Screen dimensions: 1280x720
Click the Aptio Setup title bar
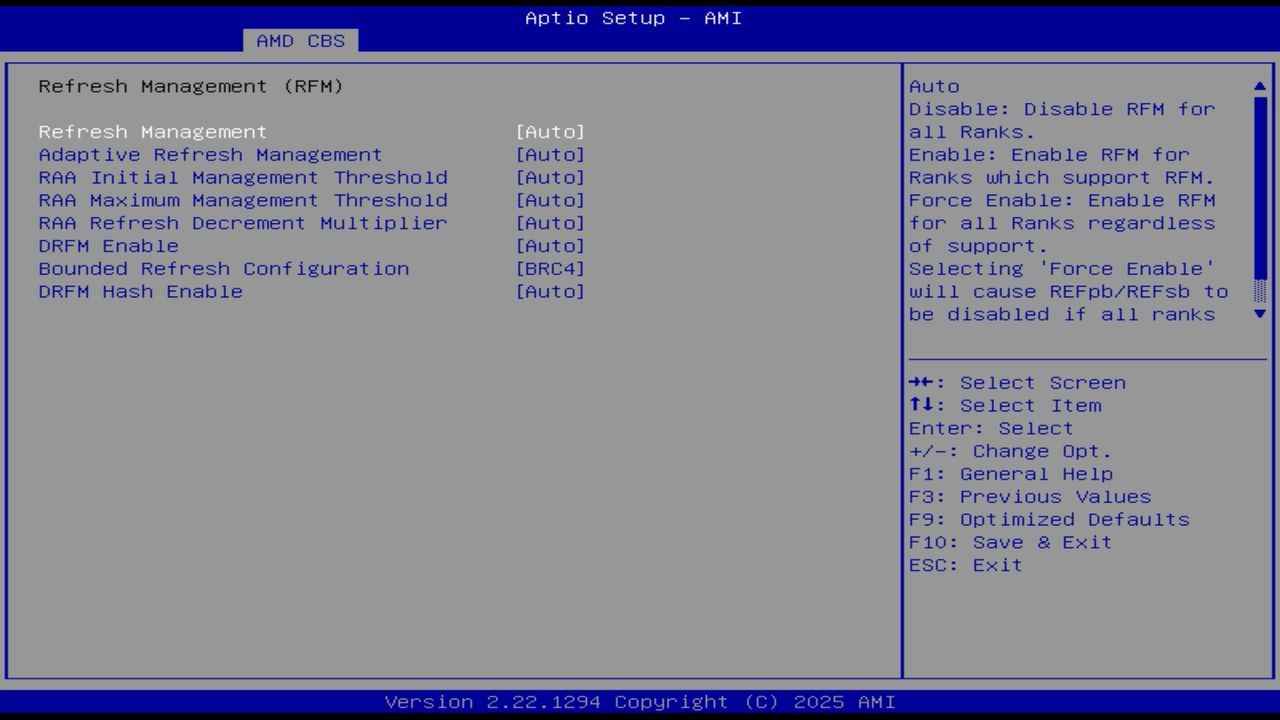(634, 17)
